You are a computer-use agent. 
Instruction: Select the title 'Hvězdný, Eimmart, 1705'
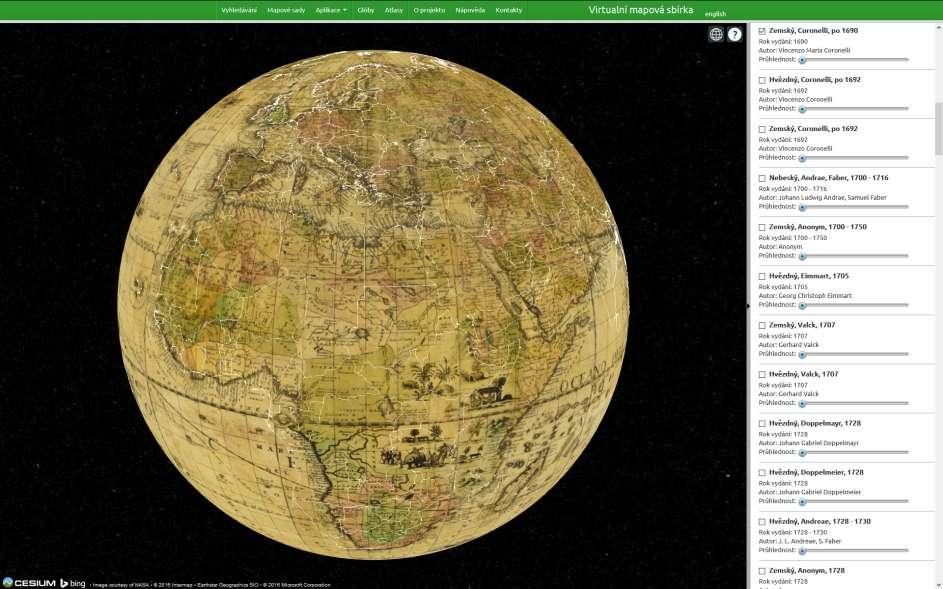point(808,276)
